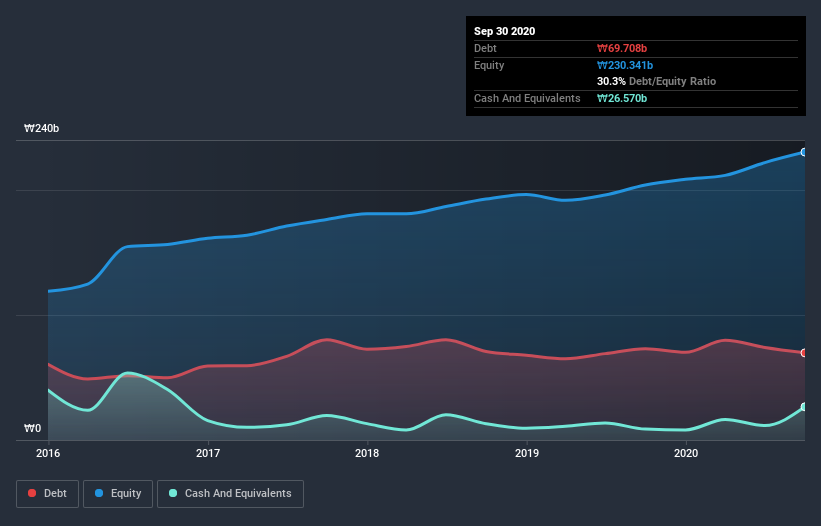Toggle the Debt legend button
The height and width of the screenshot is (526, 821).
pyautogui.click(x=48, y=494)
